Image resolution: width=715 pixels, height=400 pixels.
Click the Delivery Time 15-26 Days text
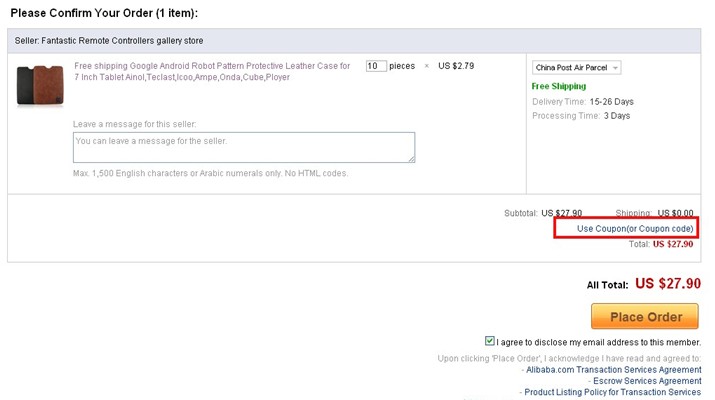tap(583, 102)
